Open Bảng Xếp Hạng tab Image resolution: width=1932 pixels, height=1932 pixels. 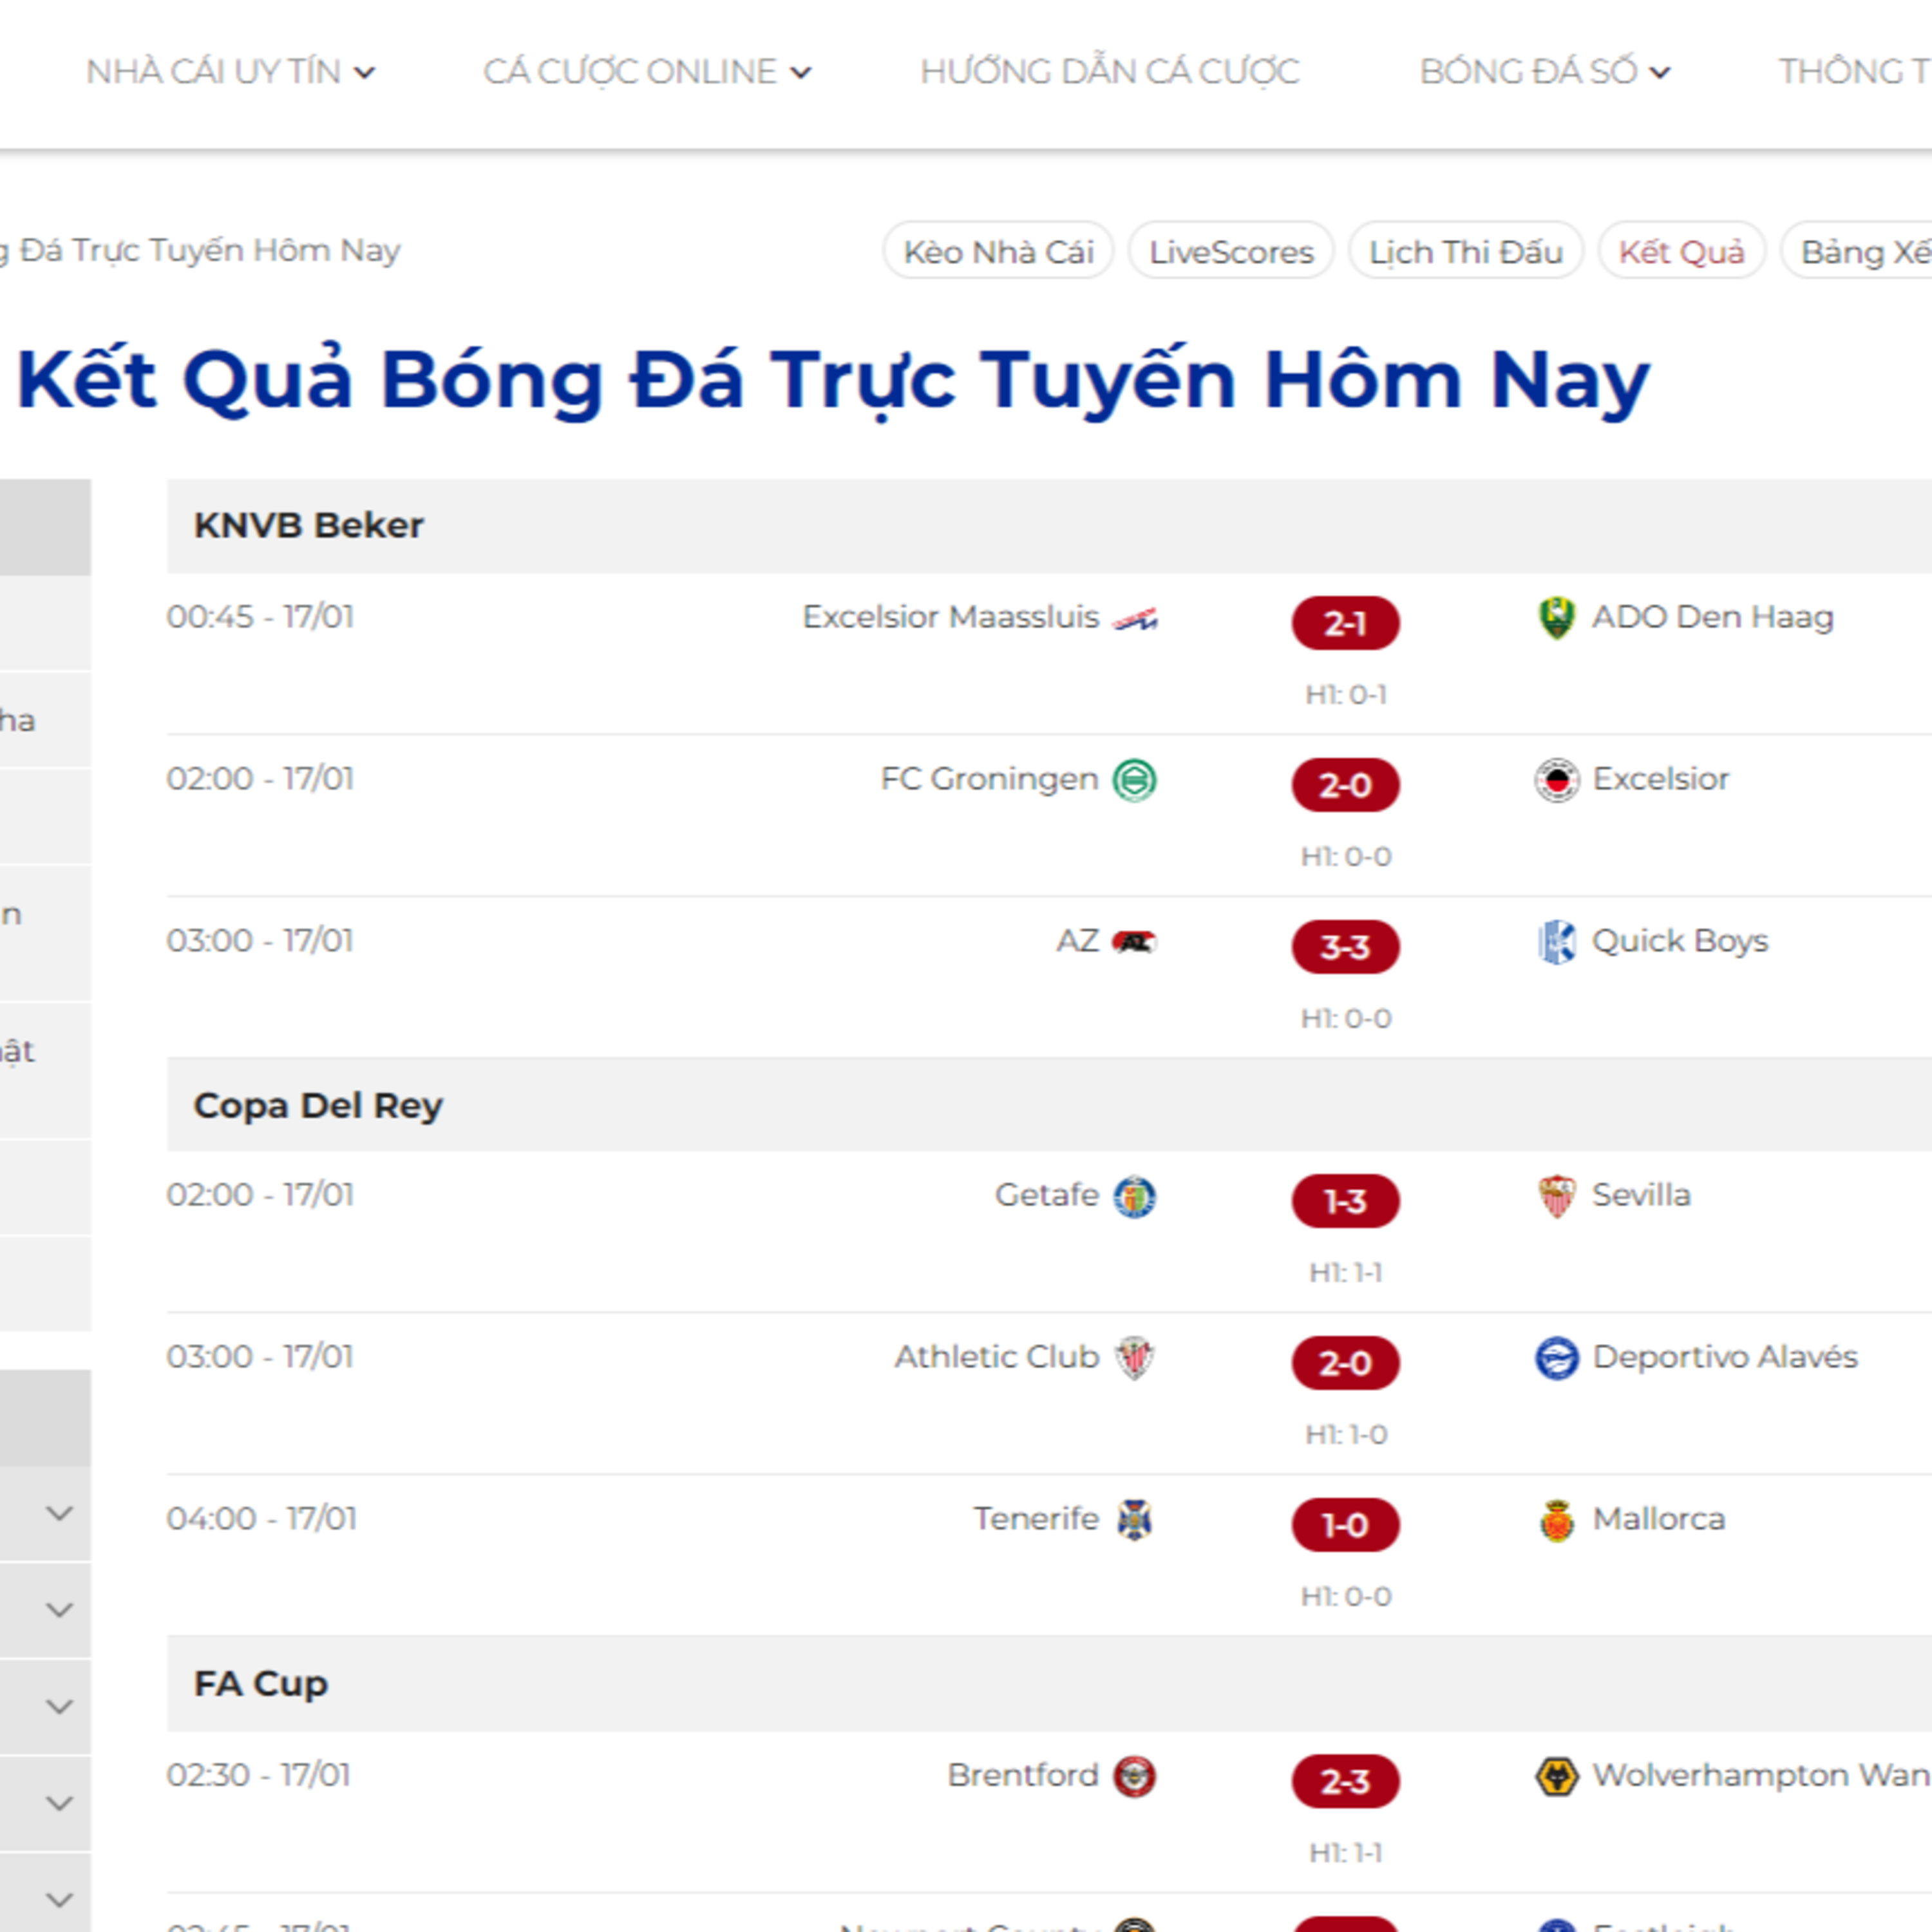coord(1856,251)
